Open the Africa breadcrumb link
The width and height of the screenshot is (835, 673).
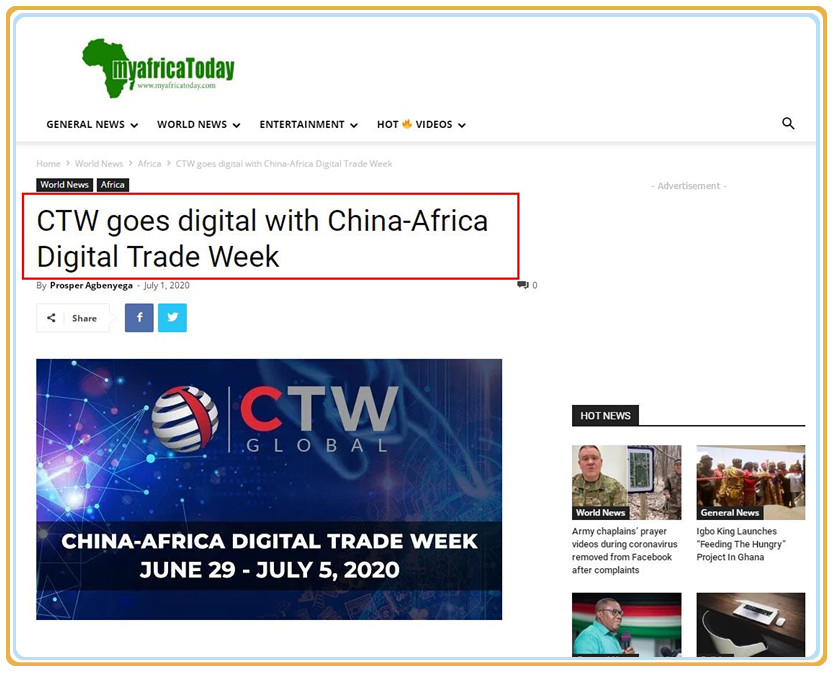149,163
